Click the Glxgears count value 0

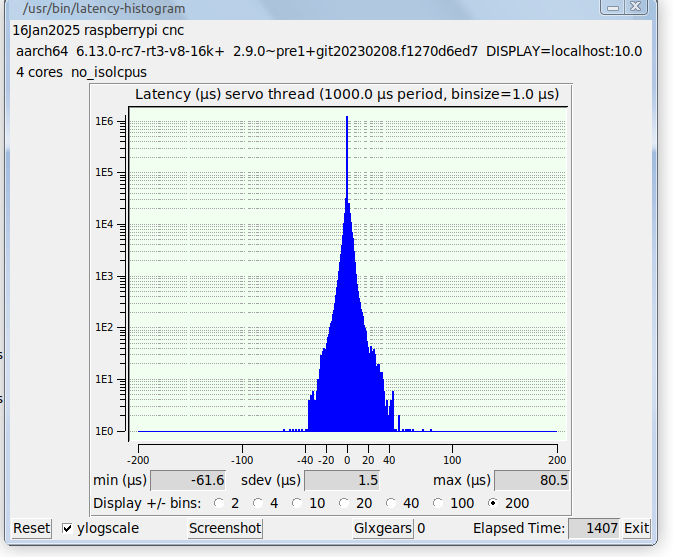coord(421,528)
